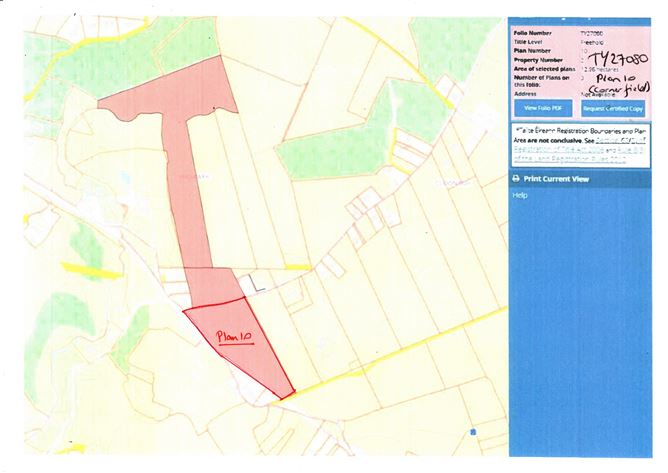Click the Title Level value Freehold

[x=590, y=42]
